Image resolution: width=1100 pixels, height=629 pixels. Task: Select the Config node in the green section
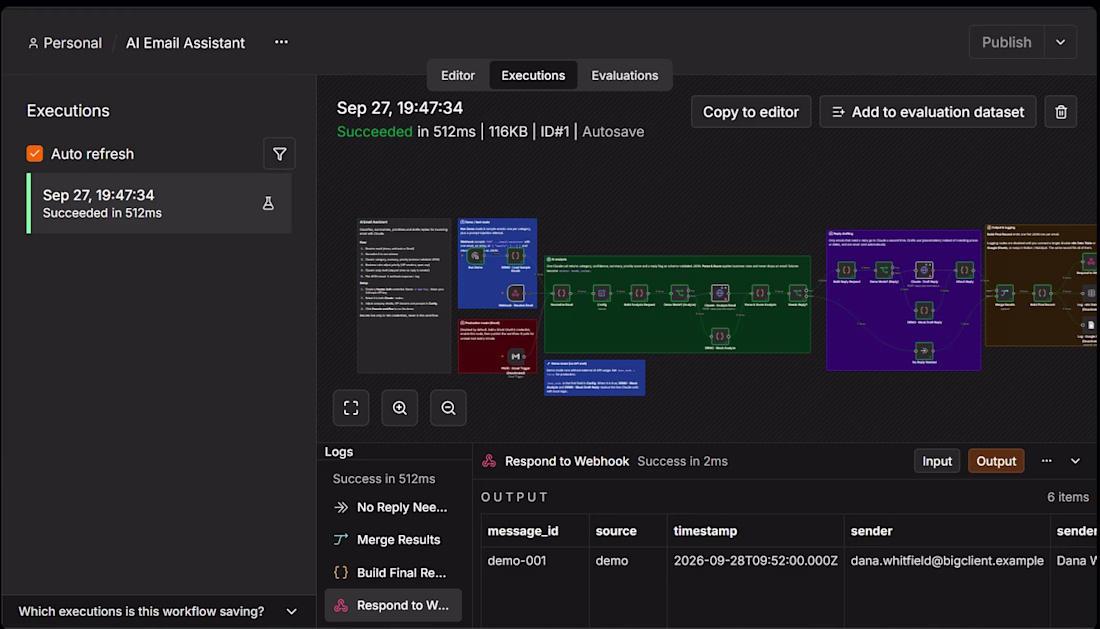coord(601,292)
